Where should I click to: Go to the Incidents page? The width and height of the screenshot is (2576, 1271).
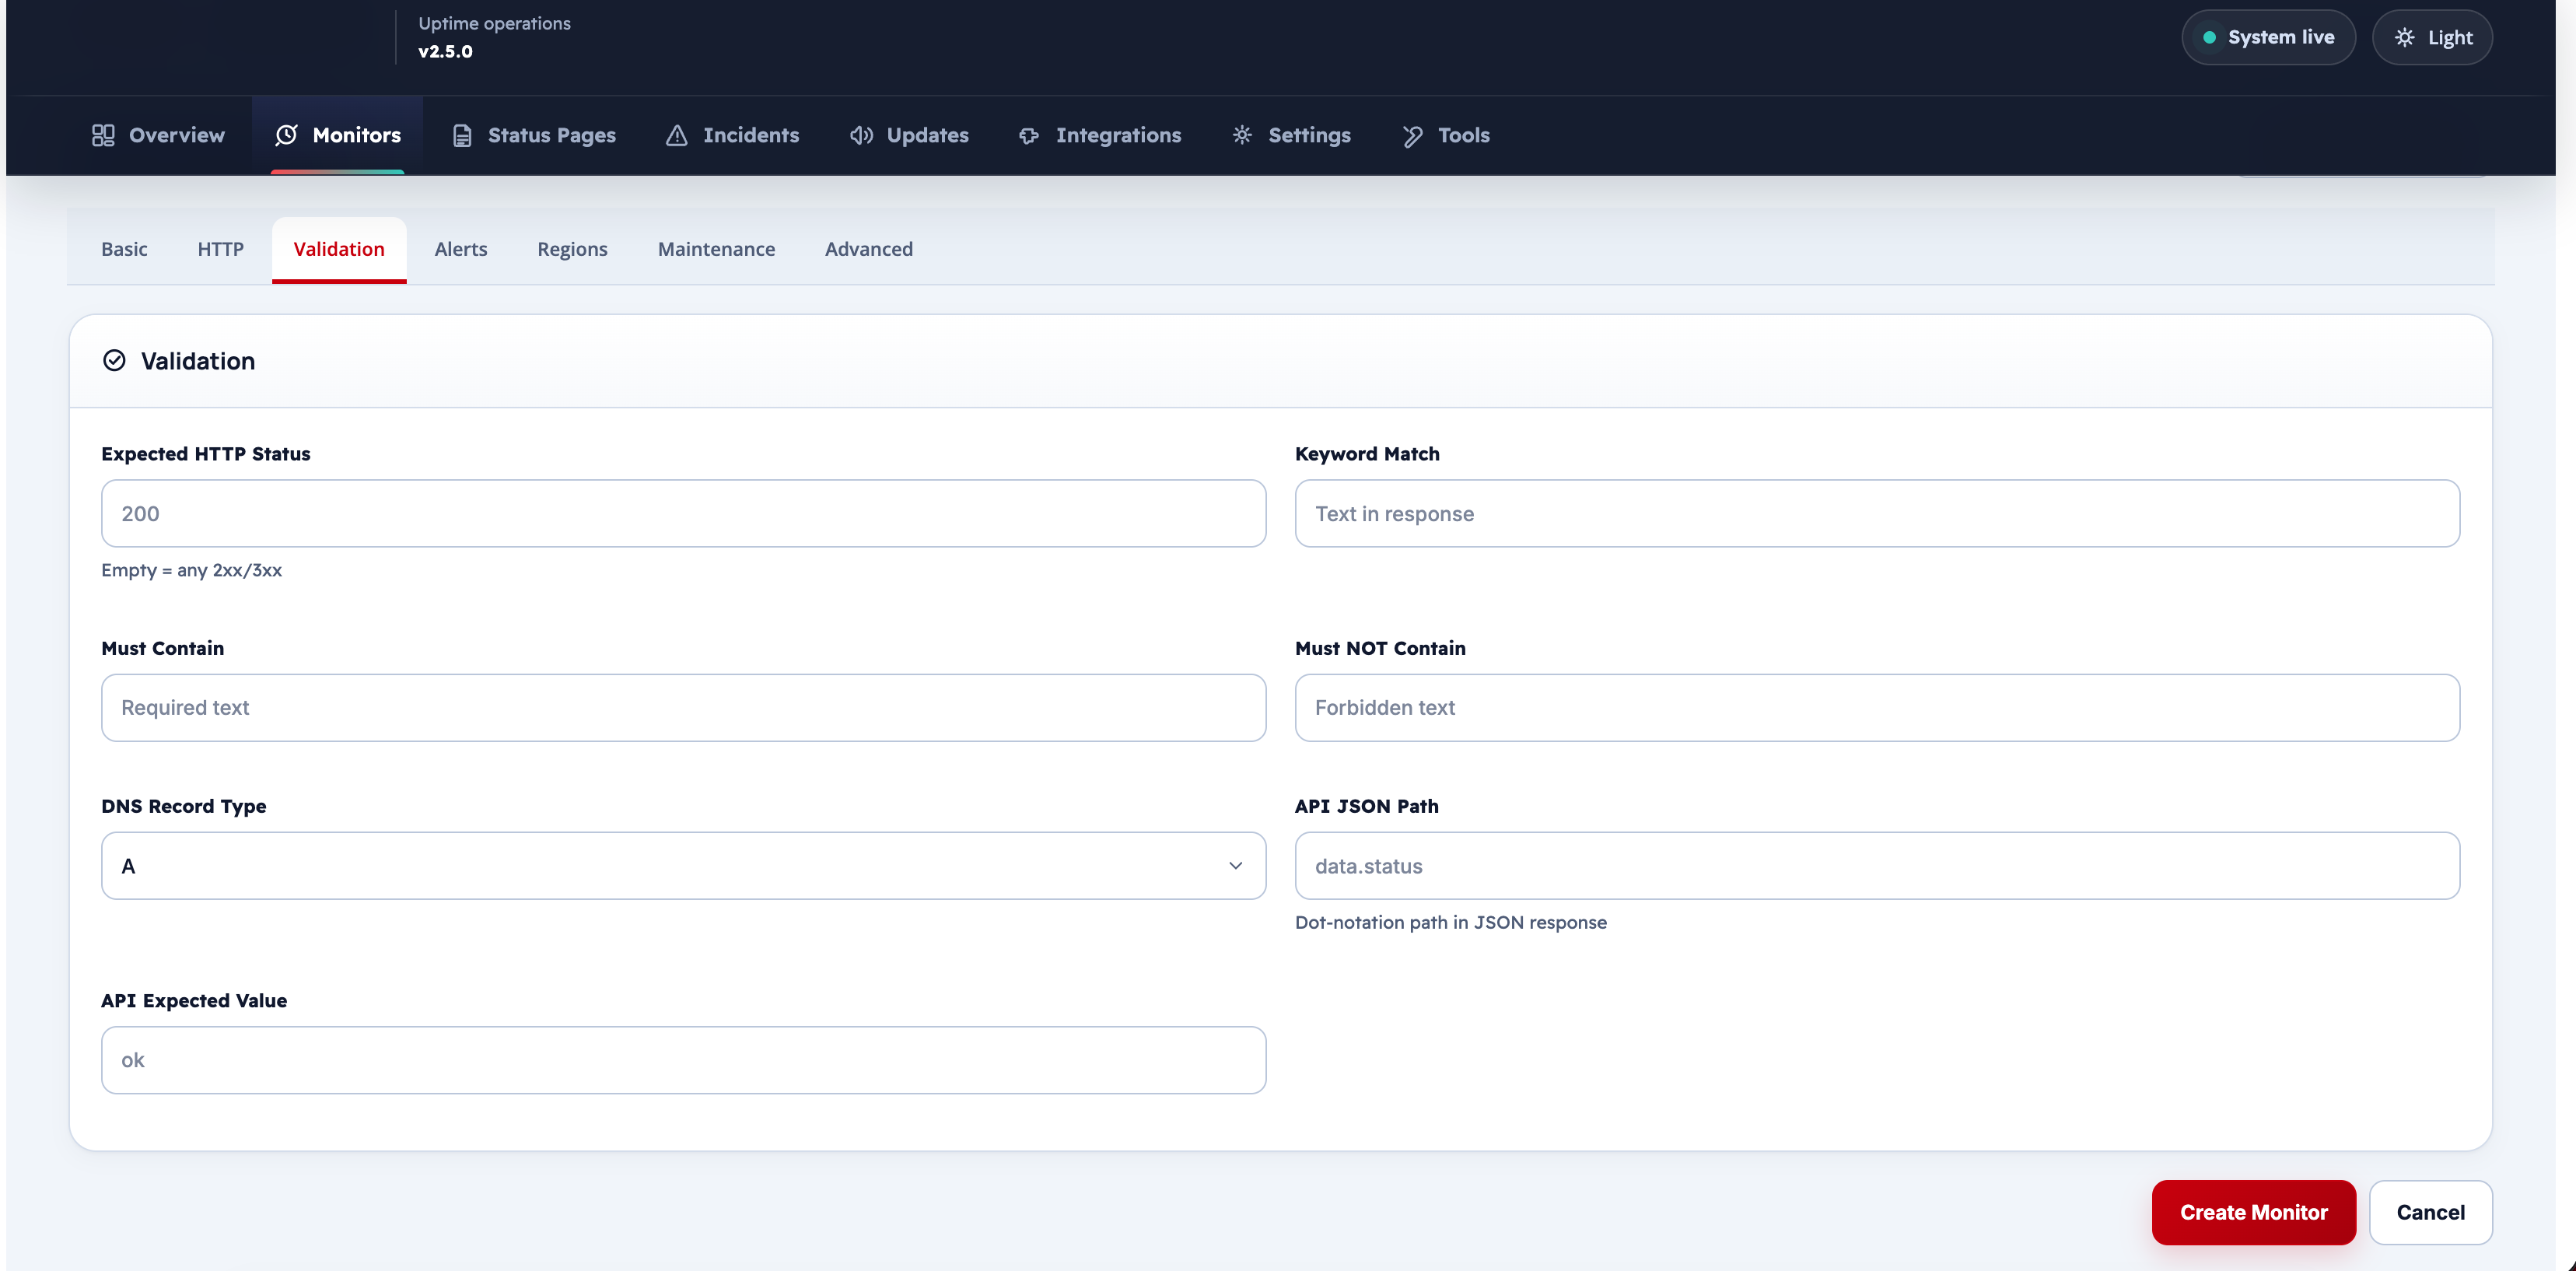(732, 135)
